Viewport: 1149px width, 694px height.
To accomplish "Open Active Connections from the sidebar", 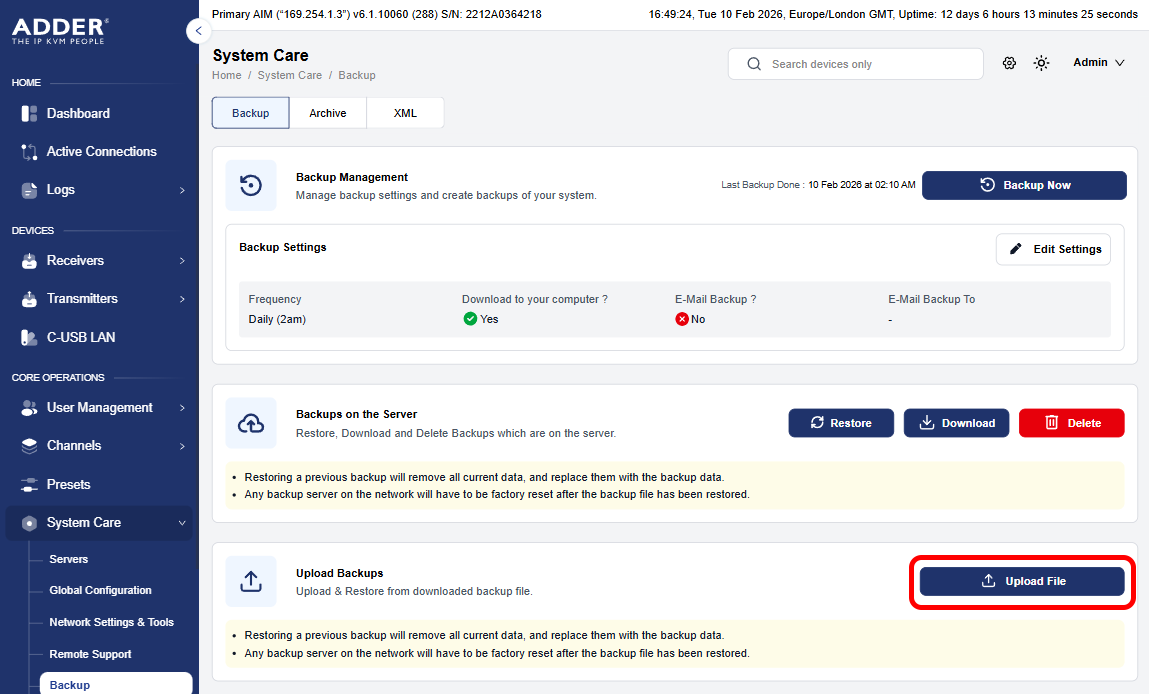I will coord(99,152).
